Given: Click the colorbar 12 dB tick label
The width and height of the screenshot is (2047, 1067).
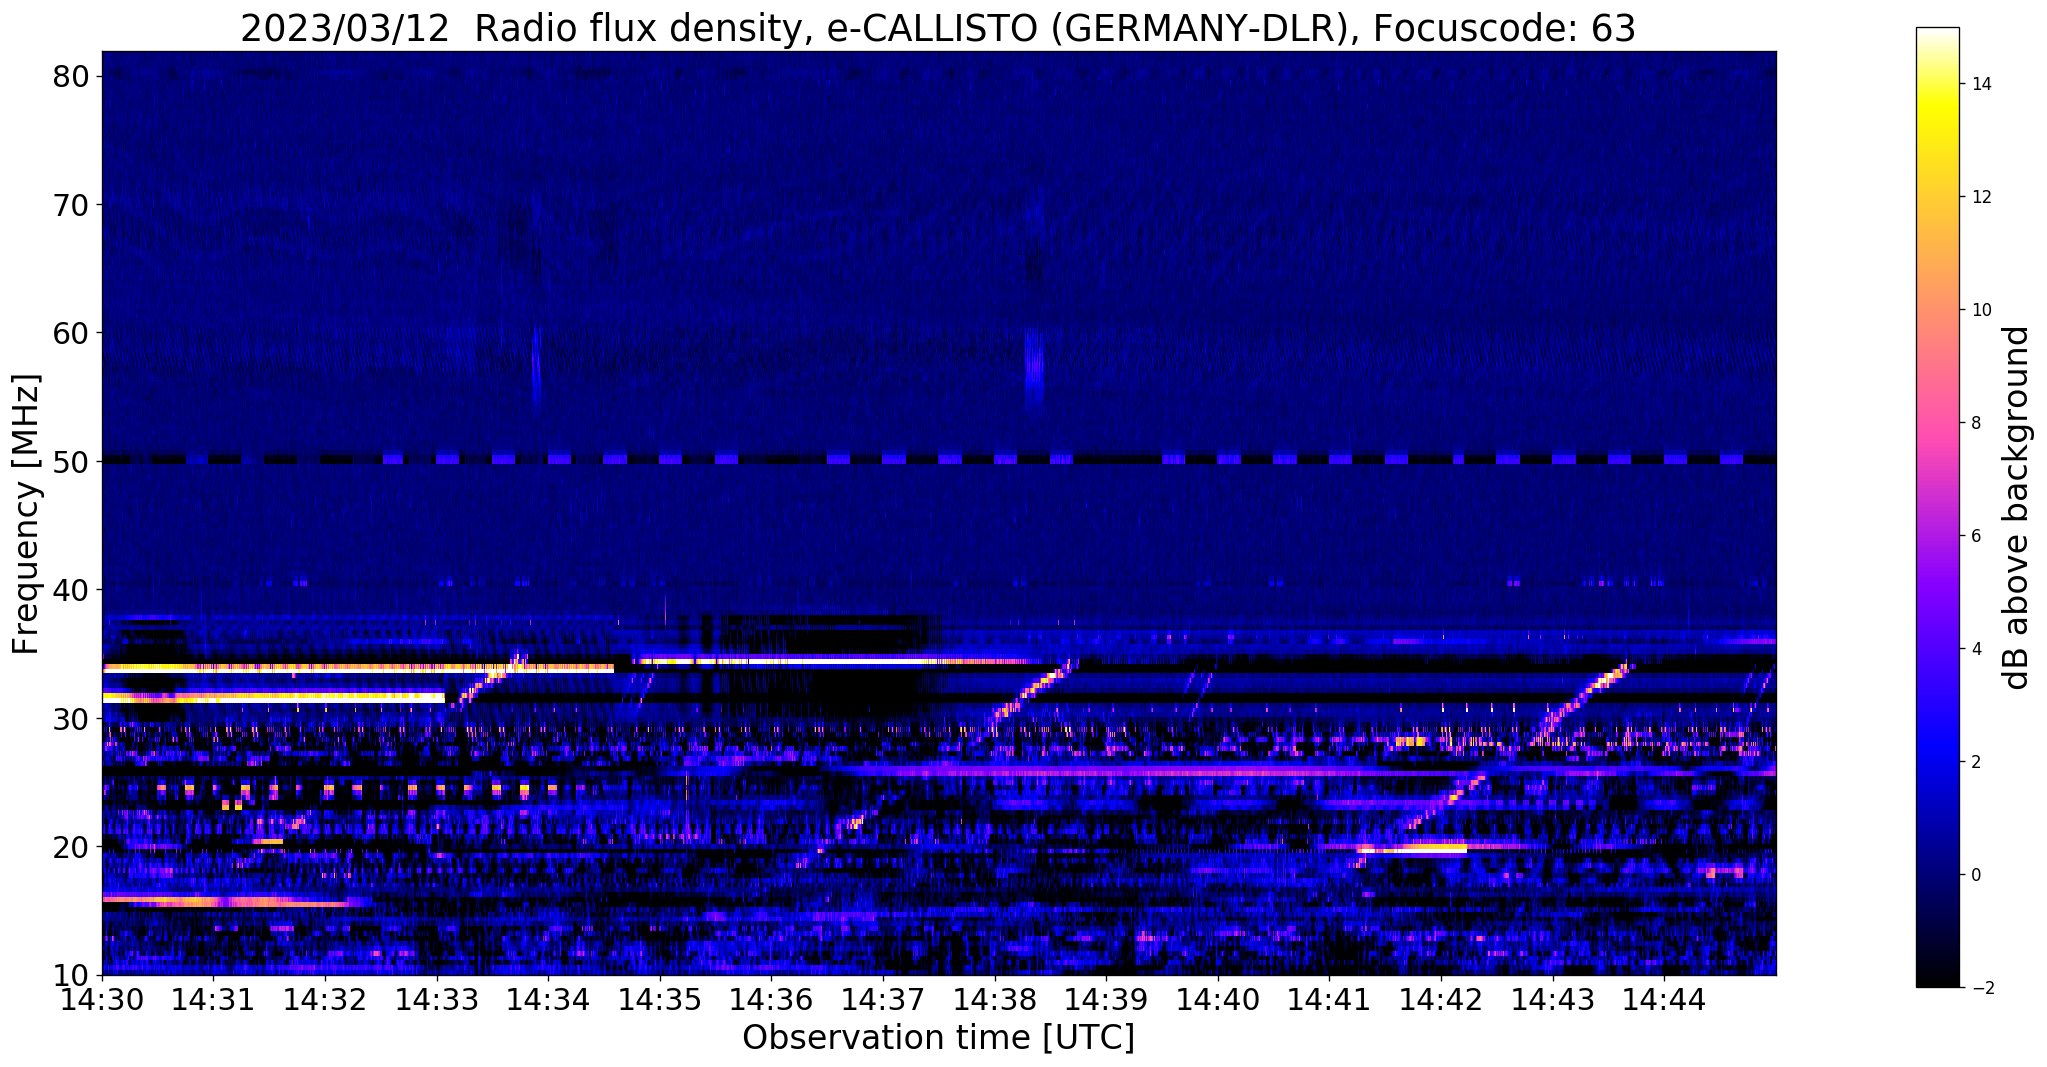Looking at the screenshot, I should click(x=1980, y=197).
